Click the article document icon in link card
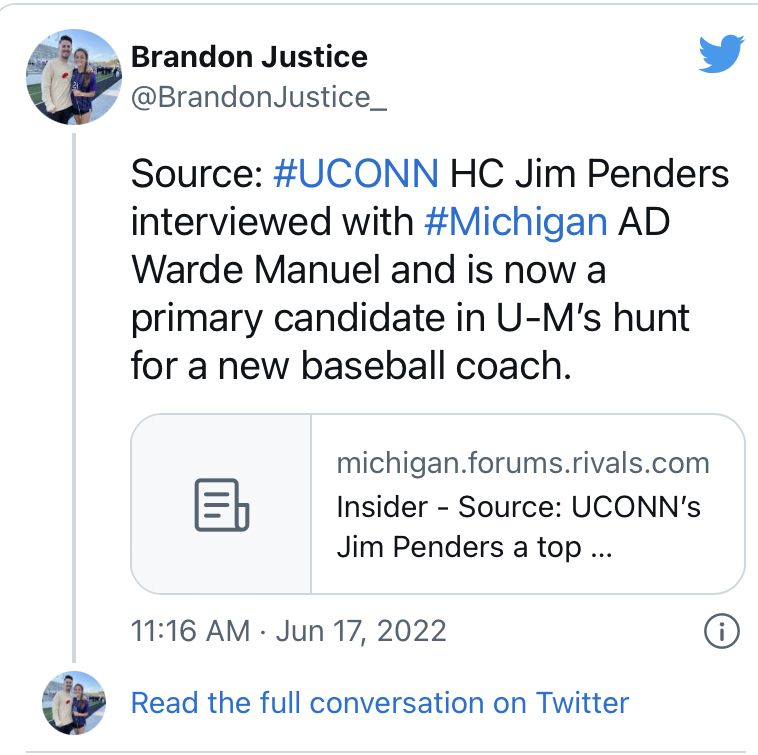 [x=221, y=505]
